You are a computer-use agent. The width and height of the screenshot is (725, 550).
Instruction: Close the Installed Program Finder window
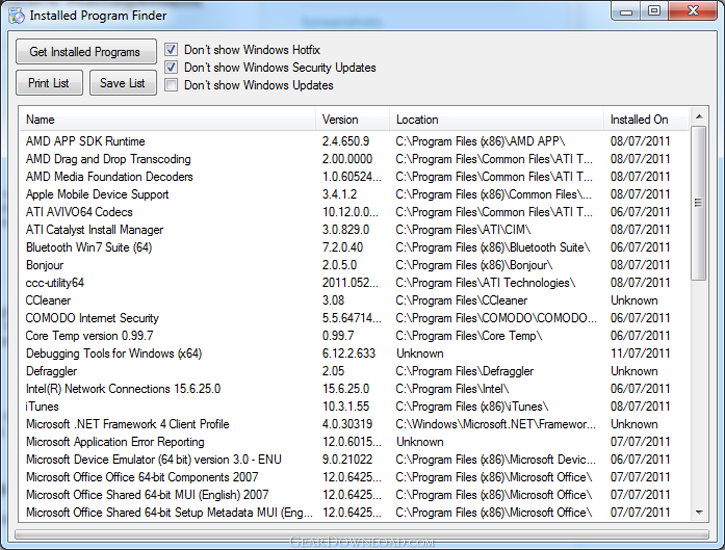tap(693, 11)
